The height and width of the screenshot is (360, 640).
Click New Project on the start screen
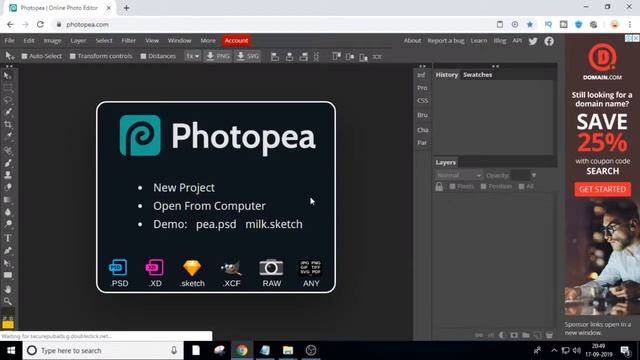tap(184, 188)
